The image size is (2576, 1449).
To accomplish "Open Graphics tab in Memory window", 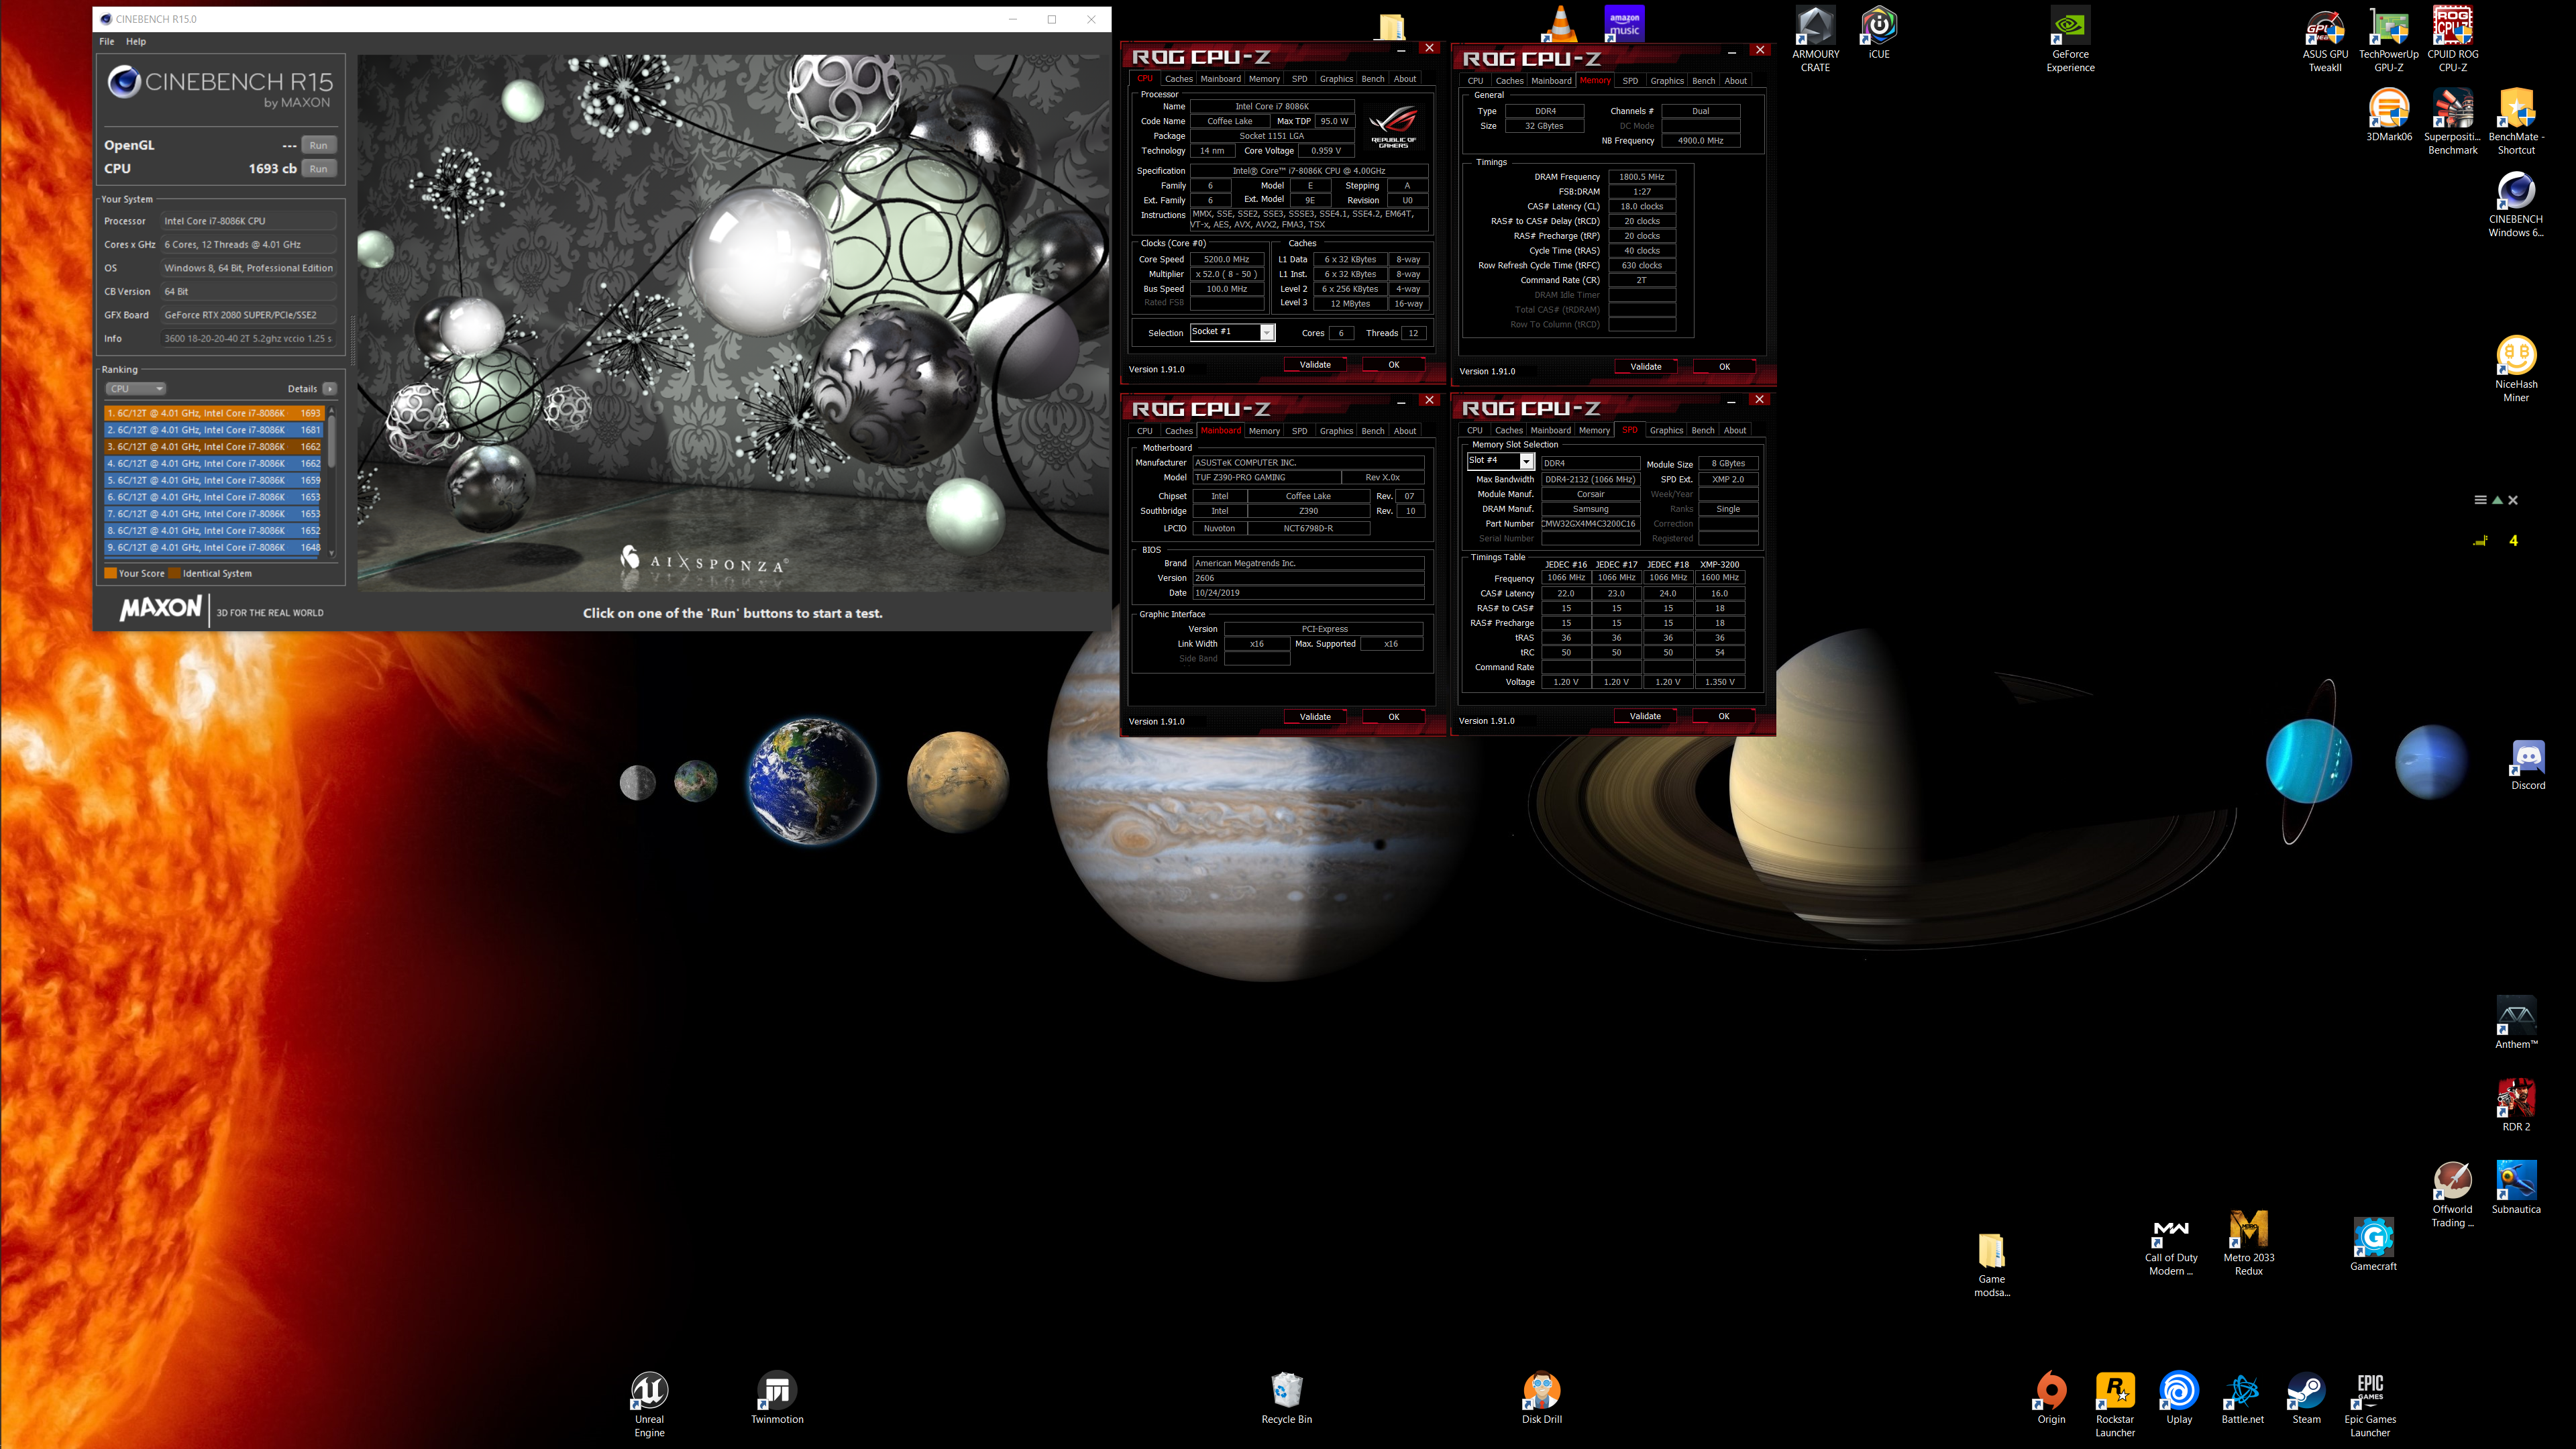I will (x=1666, y=81).
